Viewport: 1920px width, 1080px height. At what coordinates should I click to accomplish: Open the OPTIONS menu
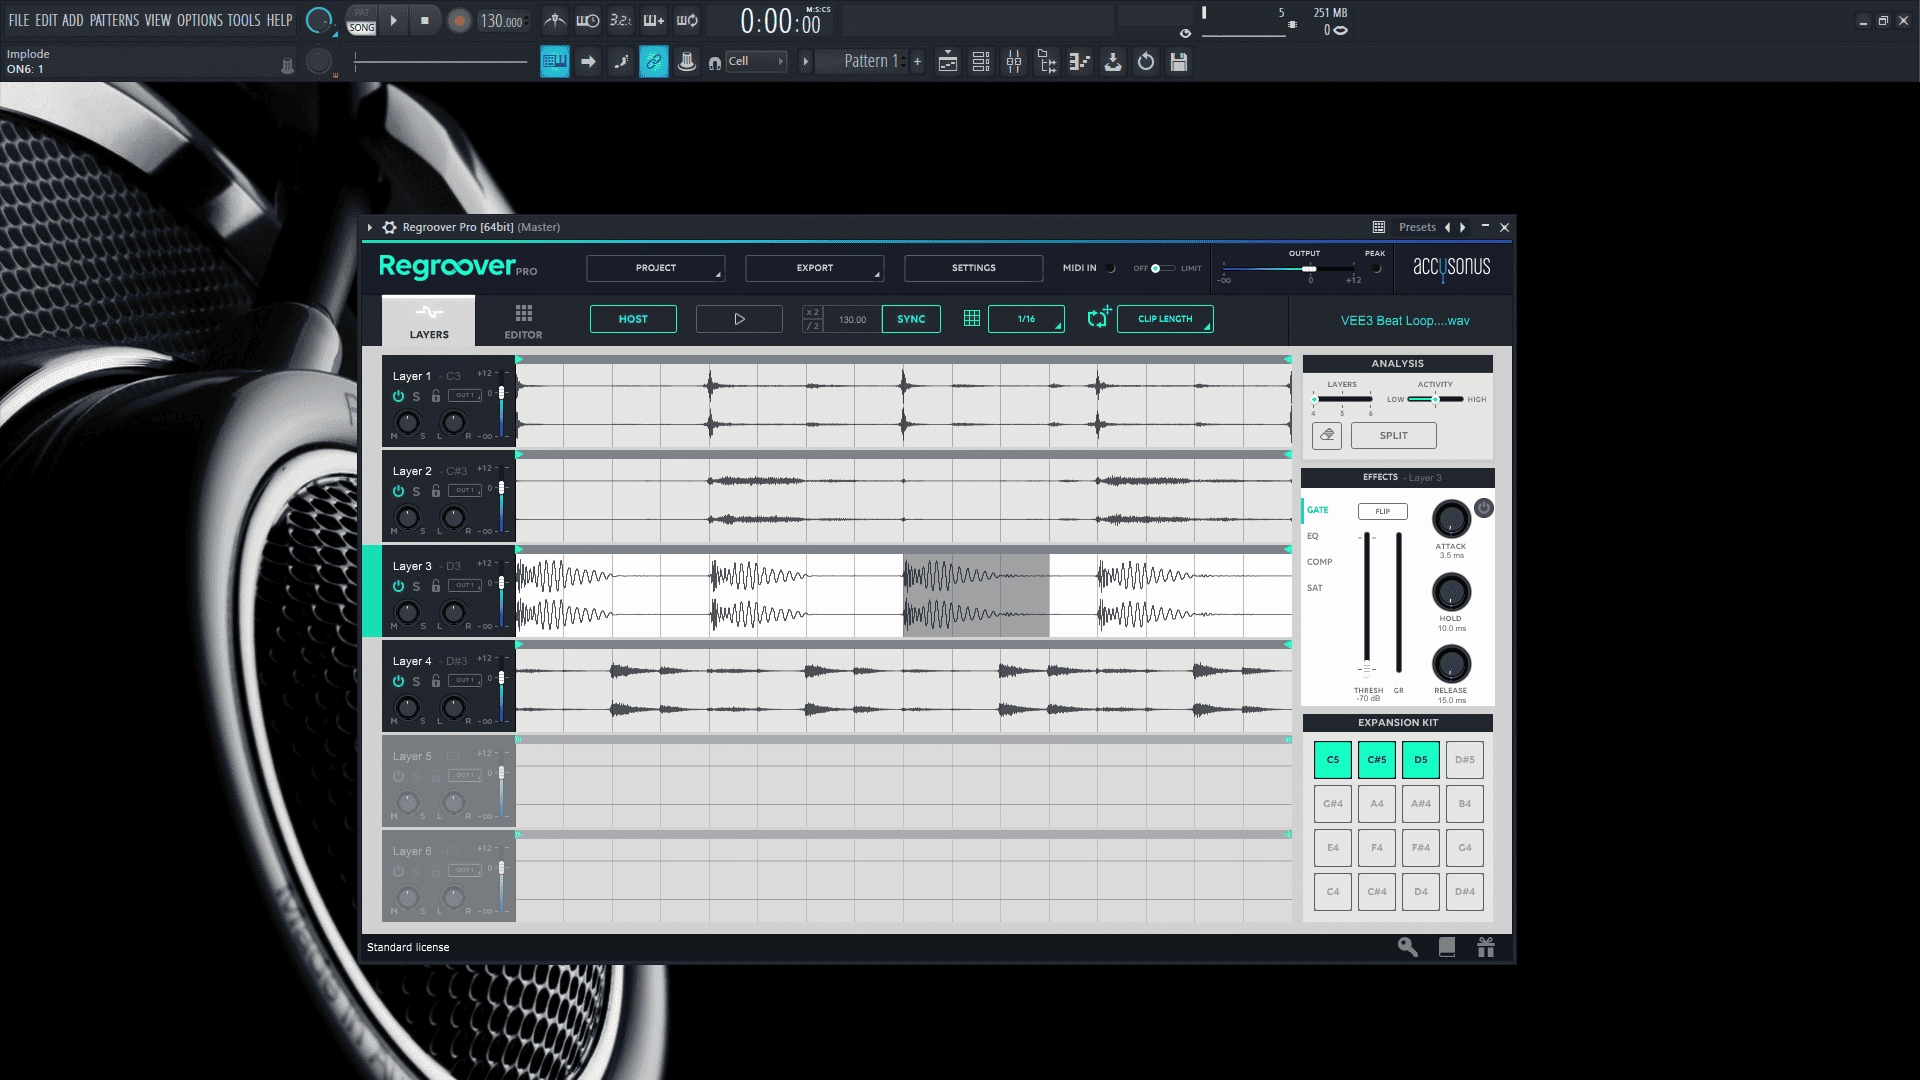click(x=200, y=20)
